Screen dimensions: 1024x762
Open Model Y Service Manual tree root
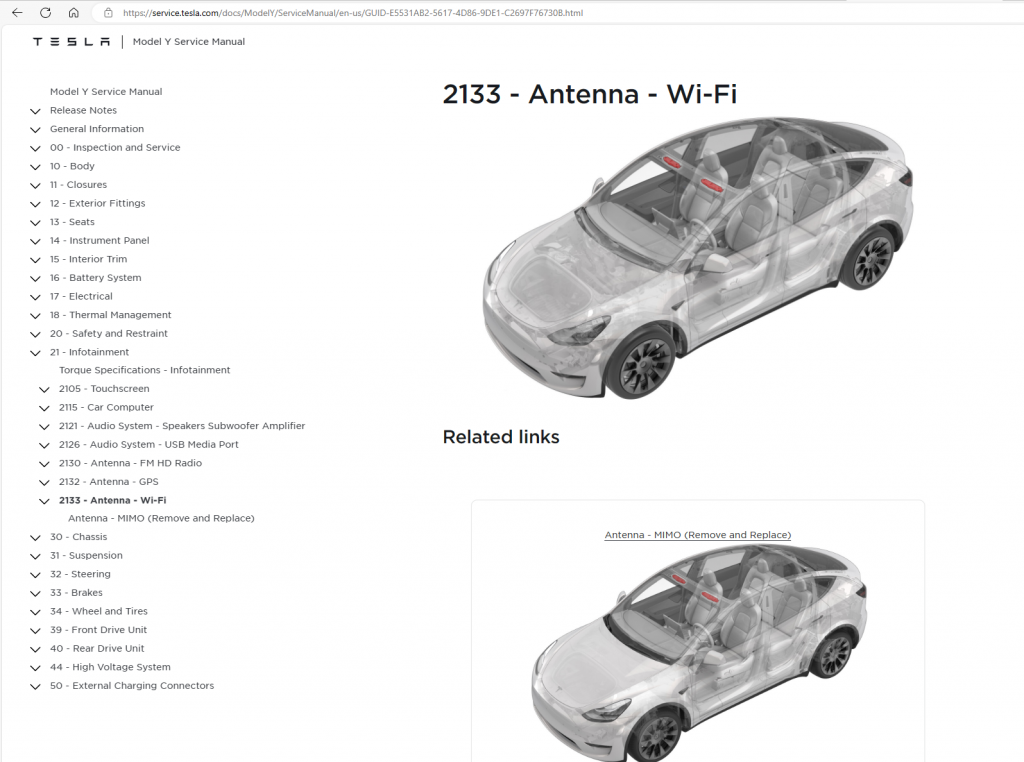pos(106,91)
